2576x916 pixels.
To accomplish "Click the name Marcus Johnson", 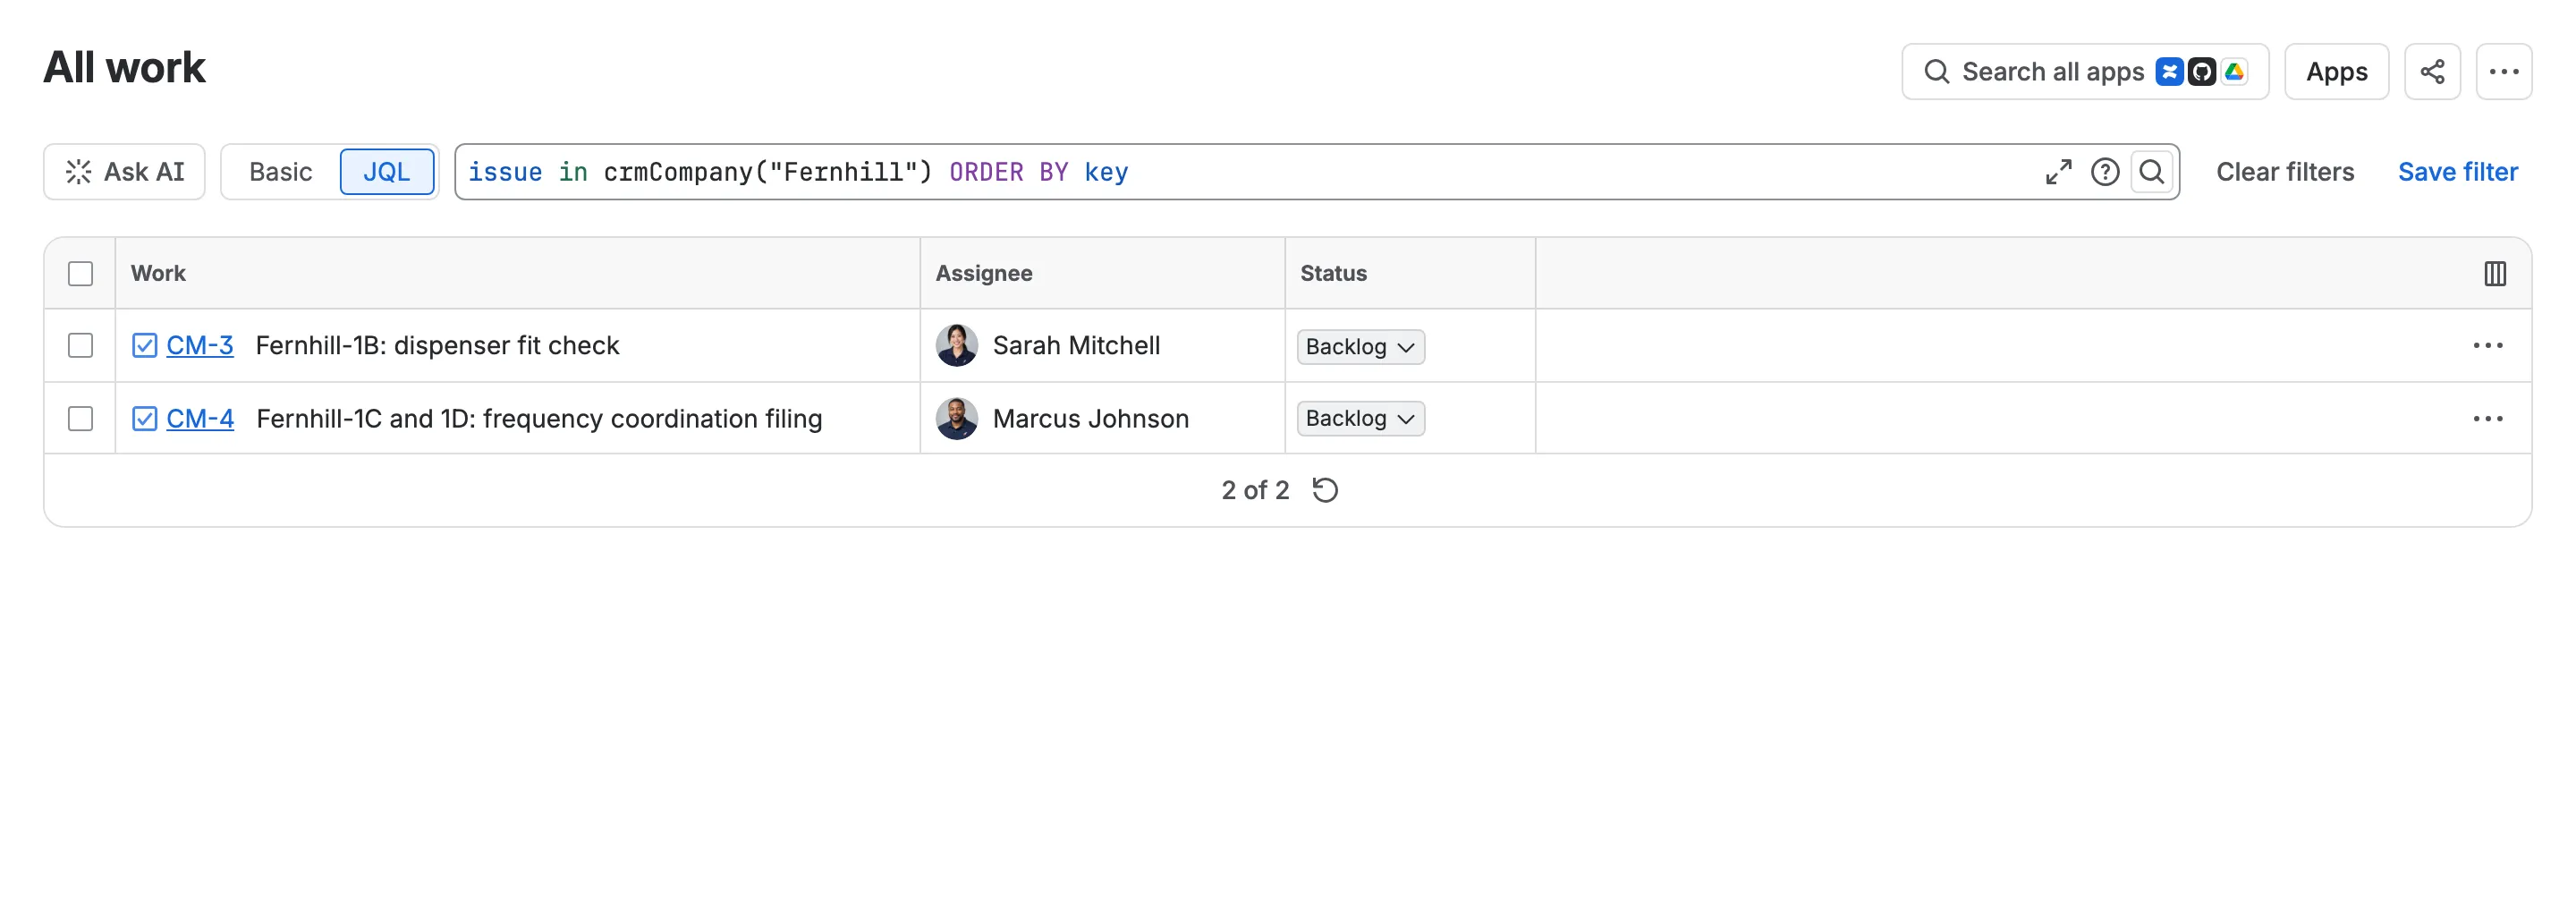I will pos(1091,419).
